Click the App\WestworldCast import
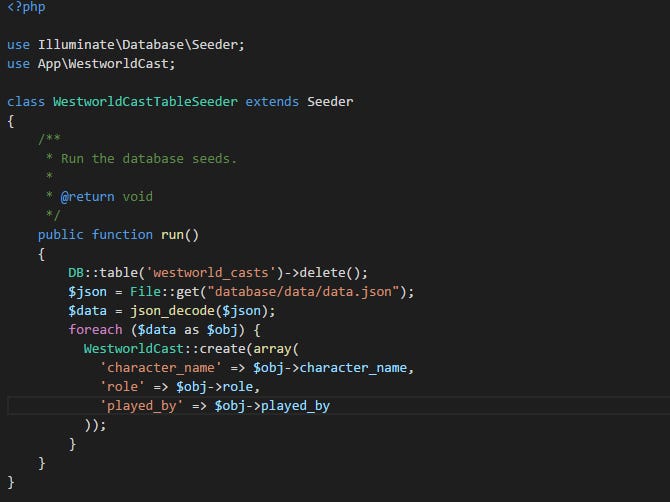 (106, 64)
